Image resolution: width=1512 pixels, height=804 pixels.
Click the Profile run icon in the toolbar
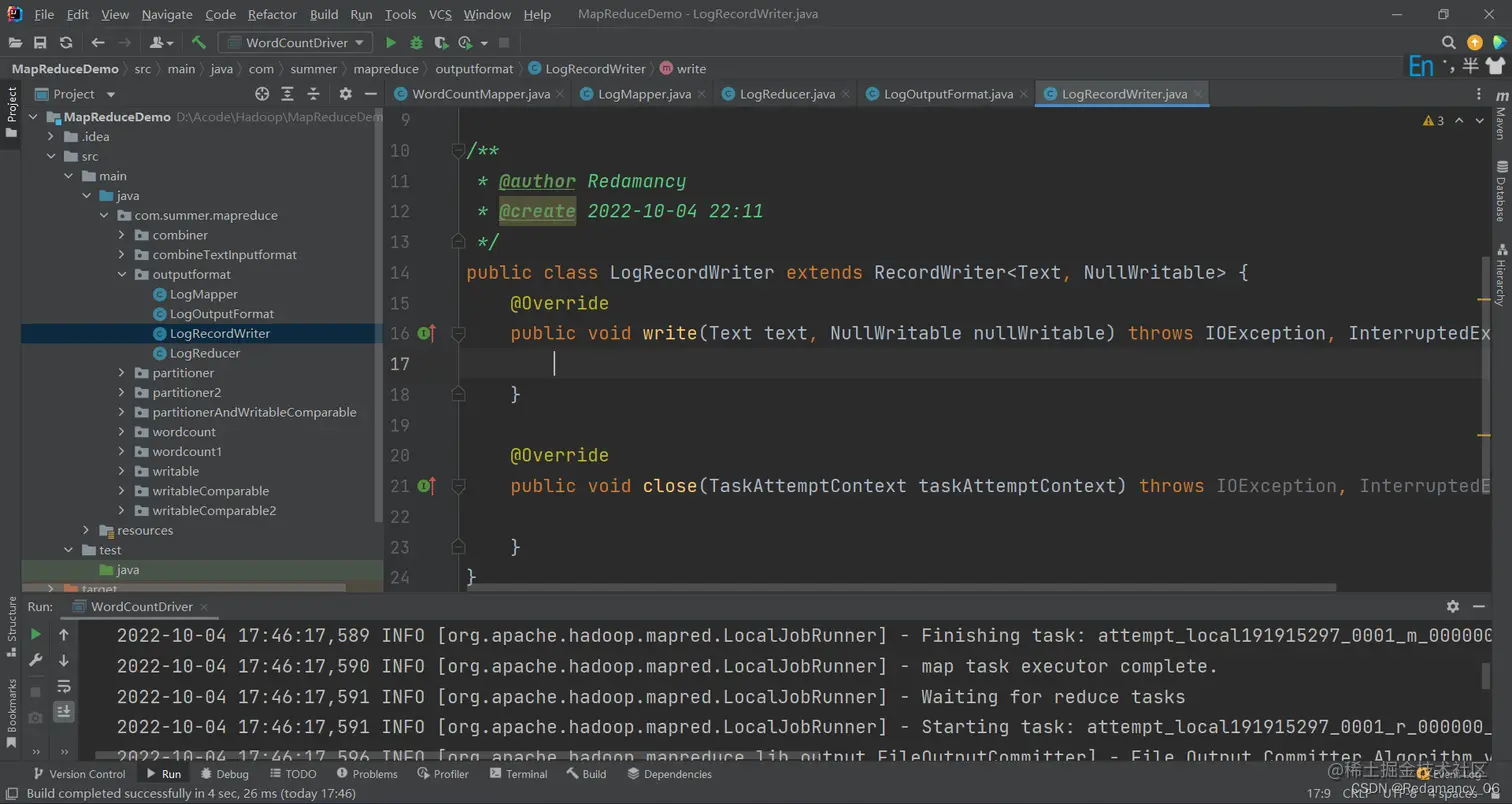coord(465,43)
